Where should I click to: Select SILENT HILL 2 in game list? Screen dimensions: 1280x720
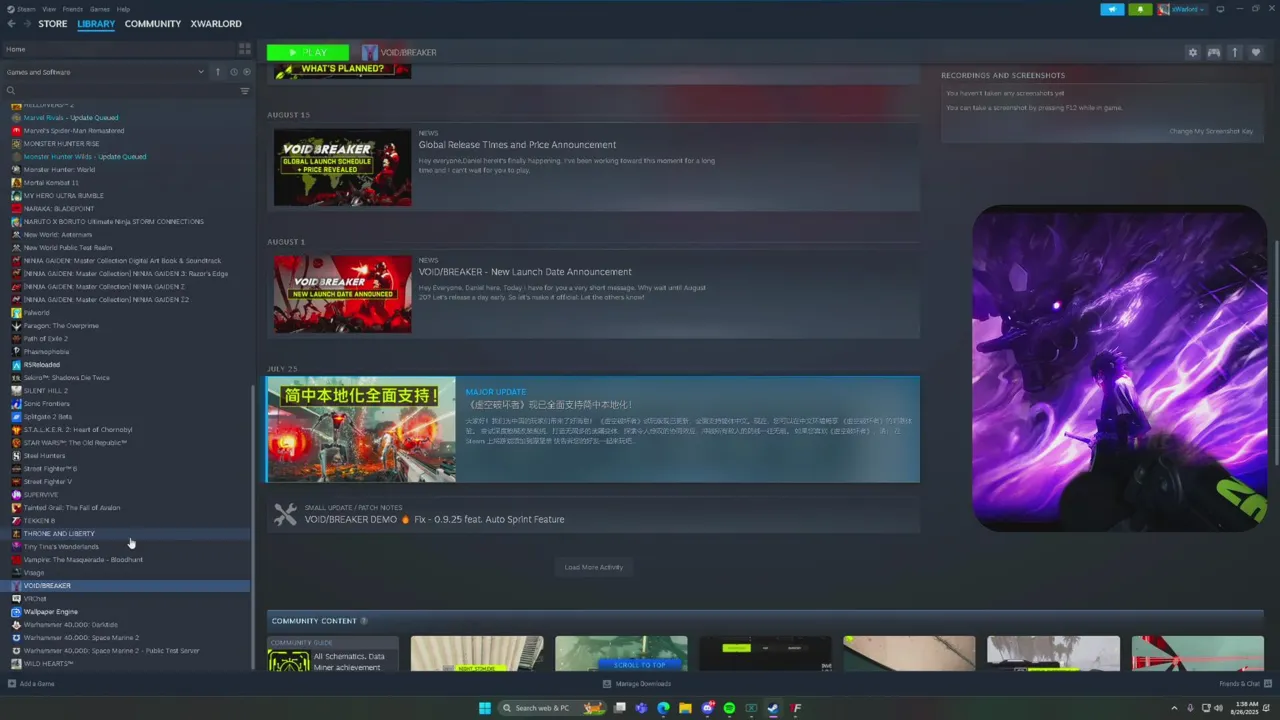pos(46,391)
